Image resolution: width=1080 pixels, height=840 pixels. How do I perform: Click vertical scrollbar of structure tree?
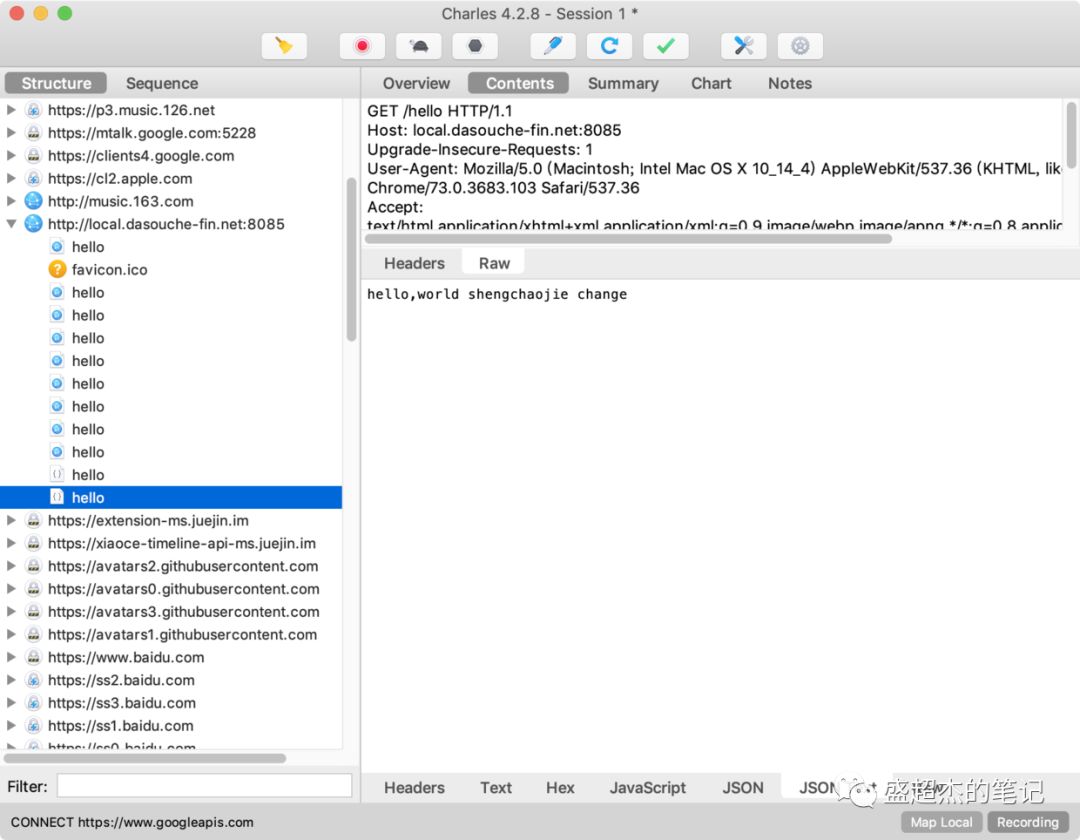tap(351, 260)
